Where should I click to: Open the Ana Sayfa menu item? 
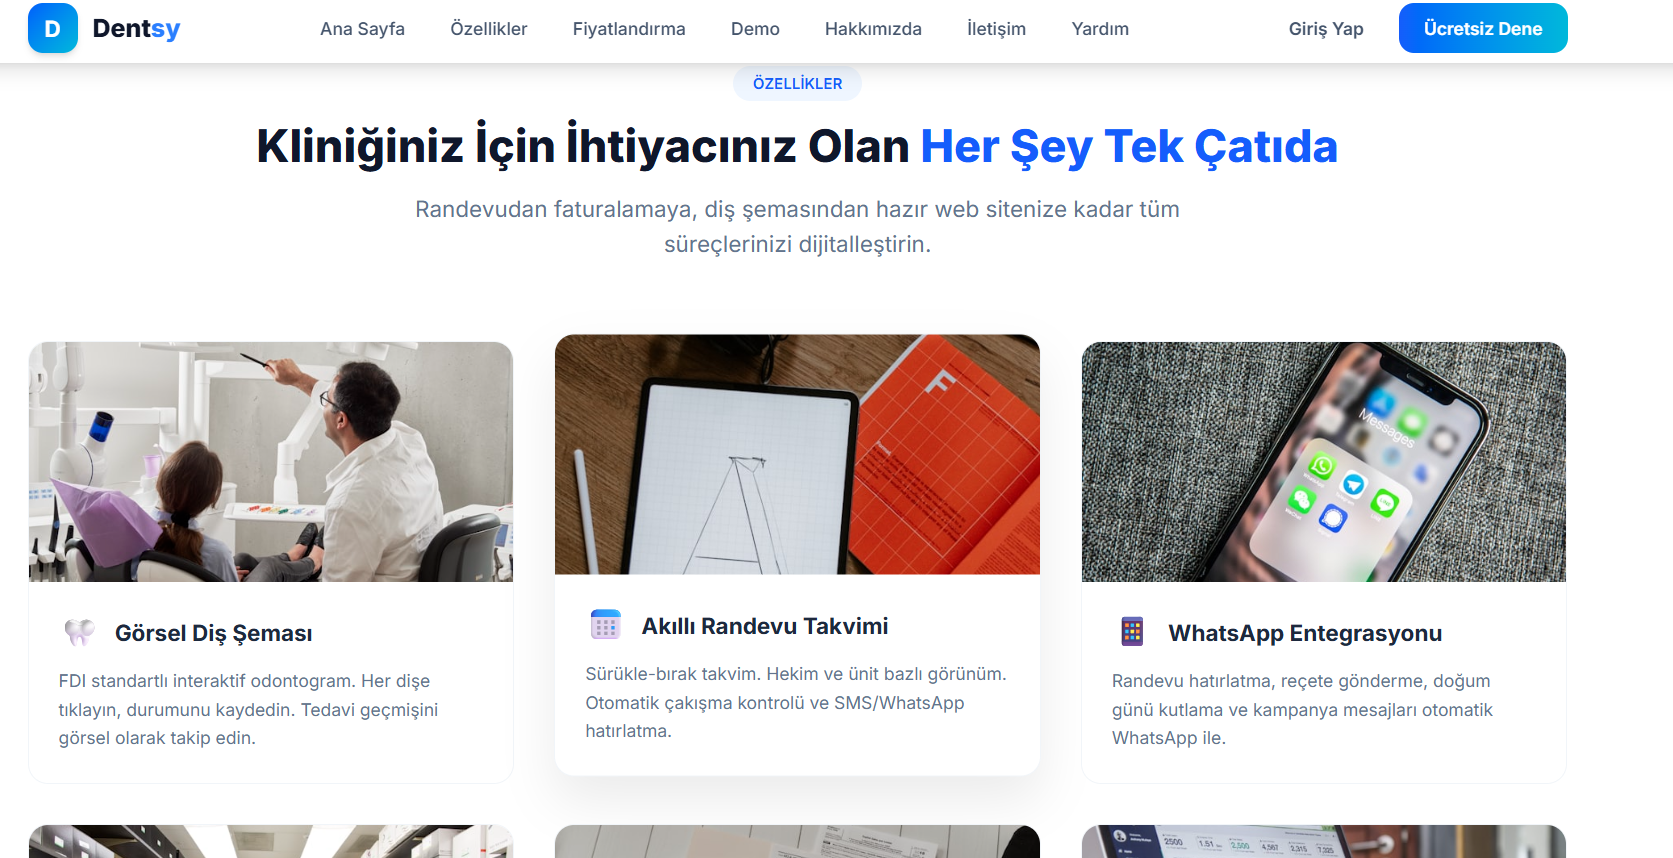pyautogui.click(x=362, y=29)
